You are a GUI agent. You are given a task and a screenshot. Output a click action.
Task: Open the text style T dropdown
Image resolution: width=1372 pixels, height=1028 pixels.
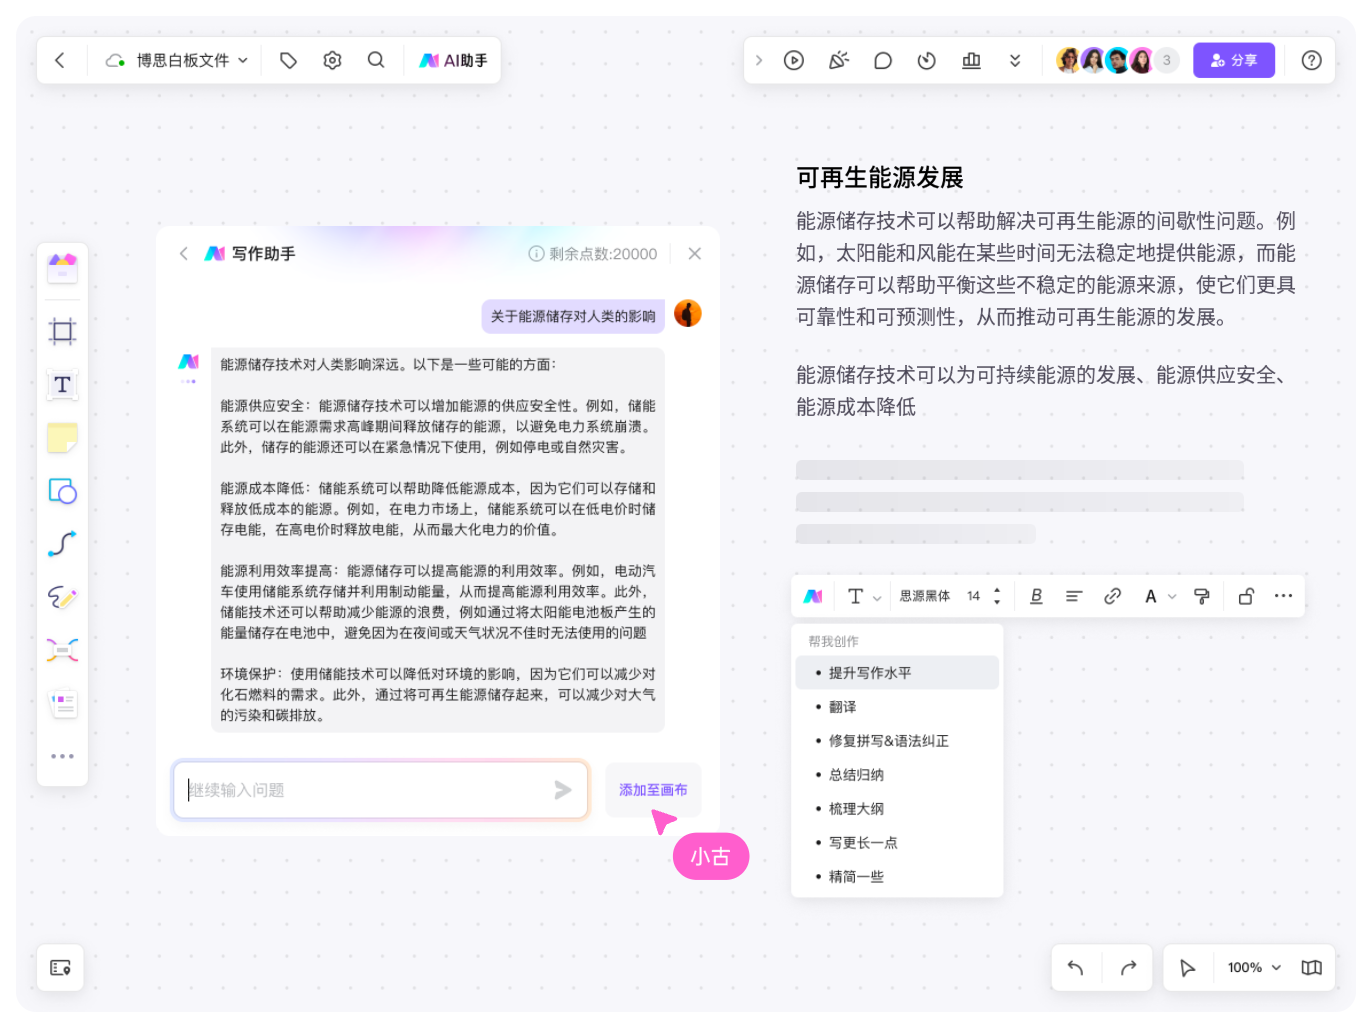tap(864, 596)
